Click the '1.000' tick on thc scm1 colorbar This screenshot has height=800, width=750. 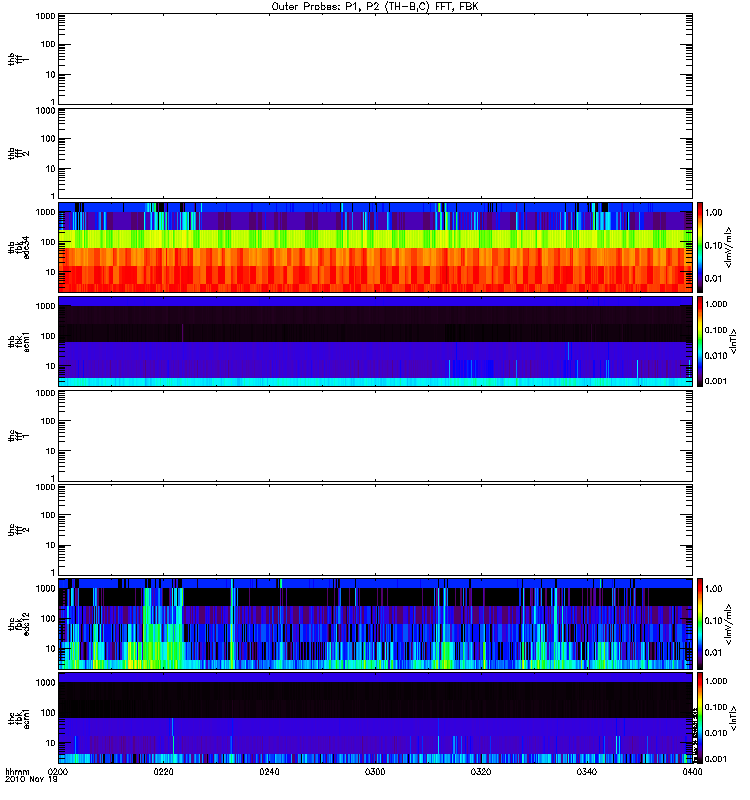click(x=716, y=681)
